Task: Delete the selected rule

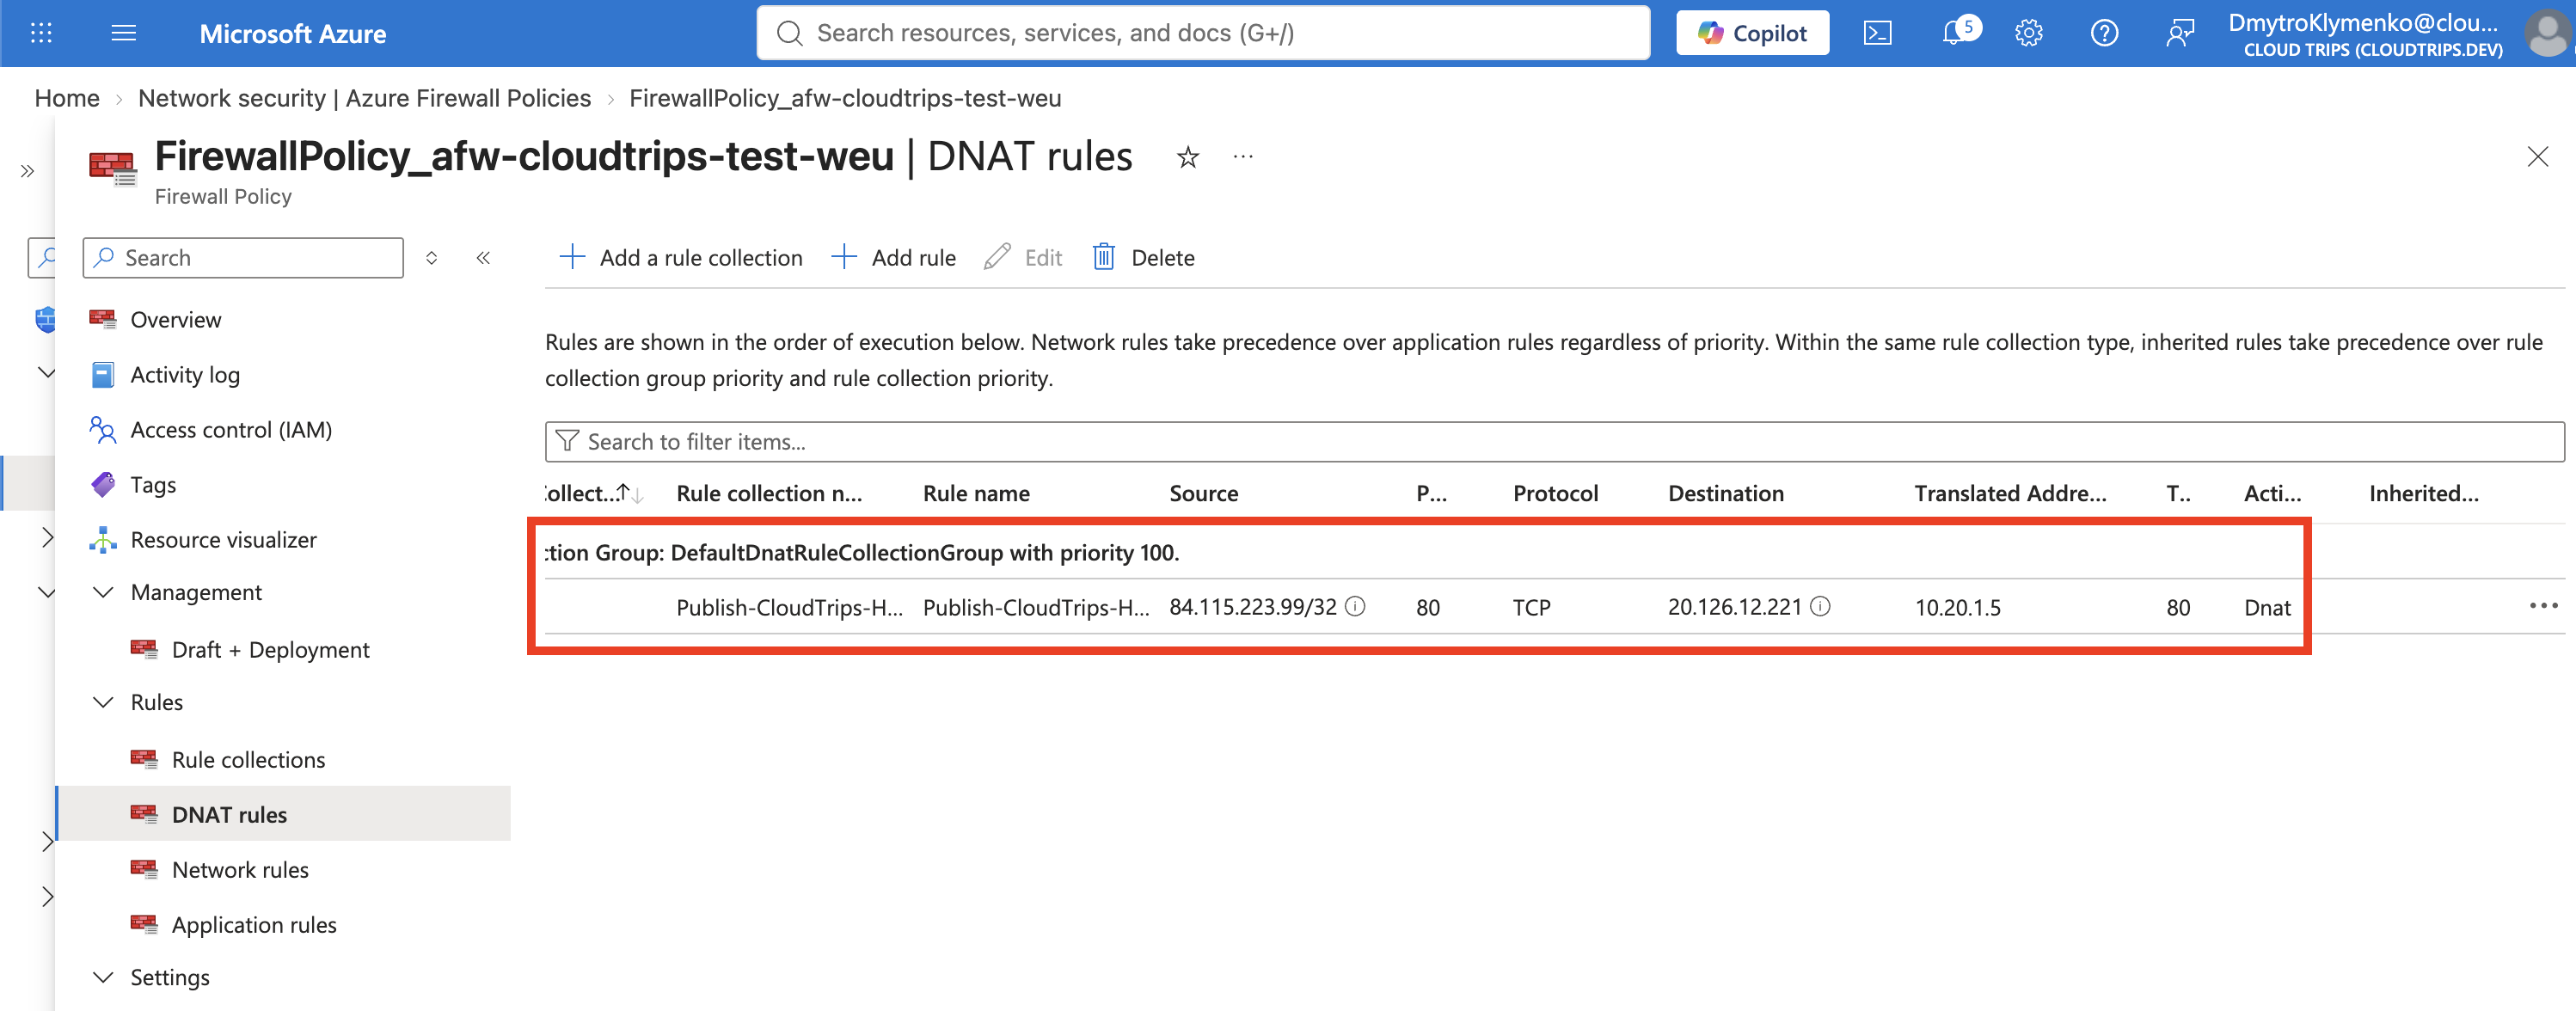Action: point(1143,258)
